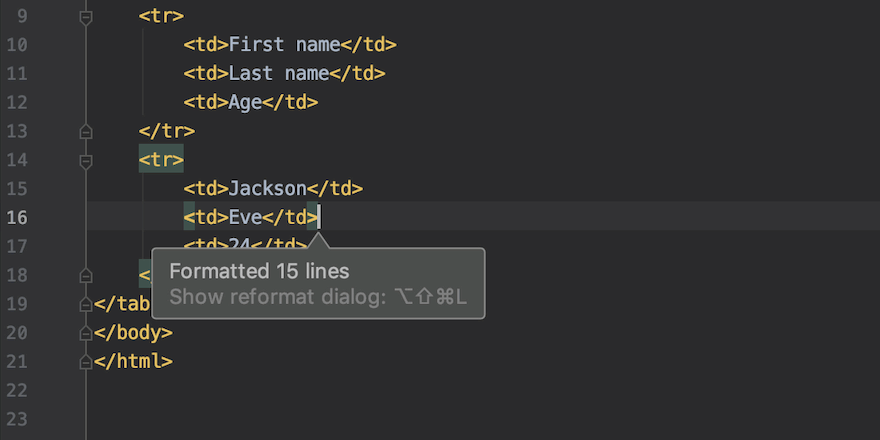Click the closing </html> tag

point(133,362)
